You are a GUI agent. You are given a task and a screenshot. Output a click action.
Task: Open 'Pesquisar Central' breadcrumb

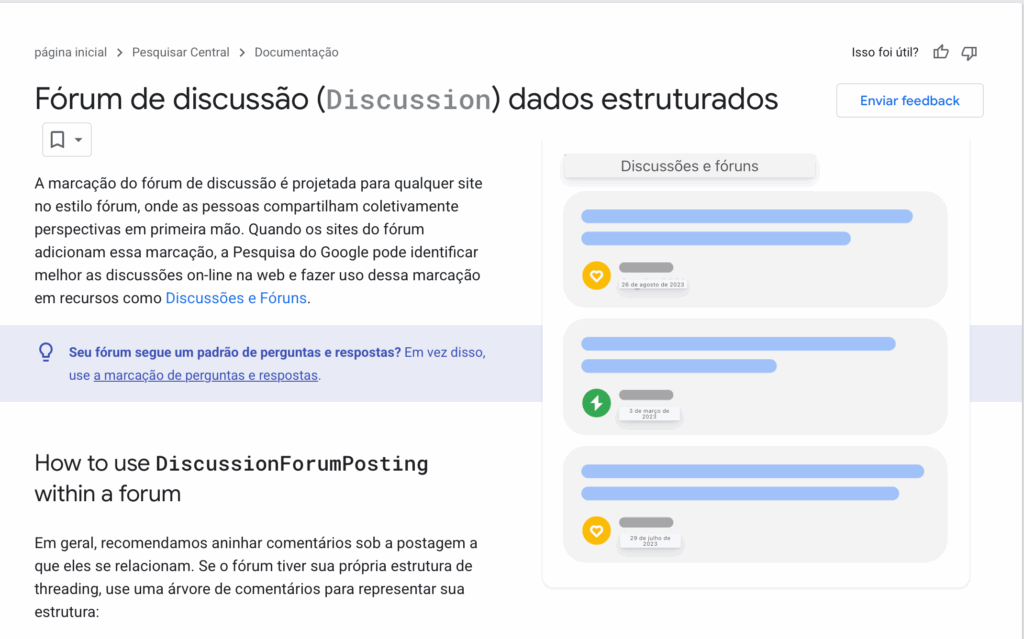(x=181, y=52)
